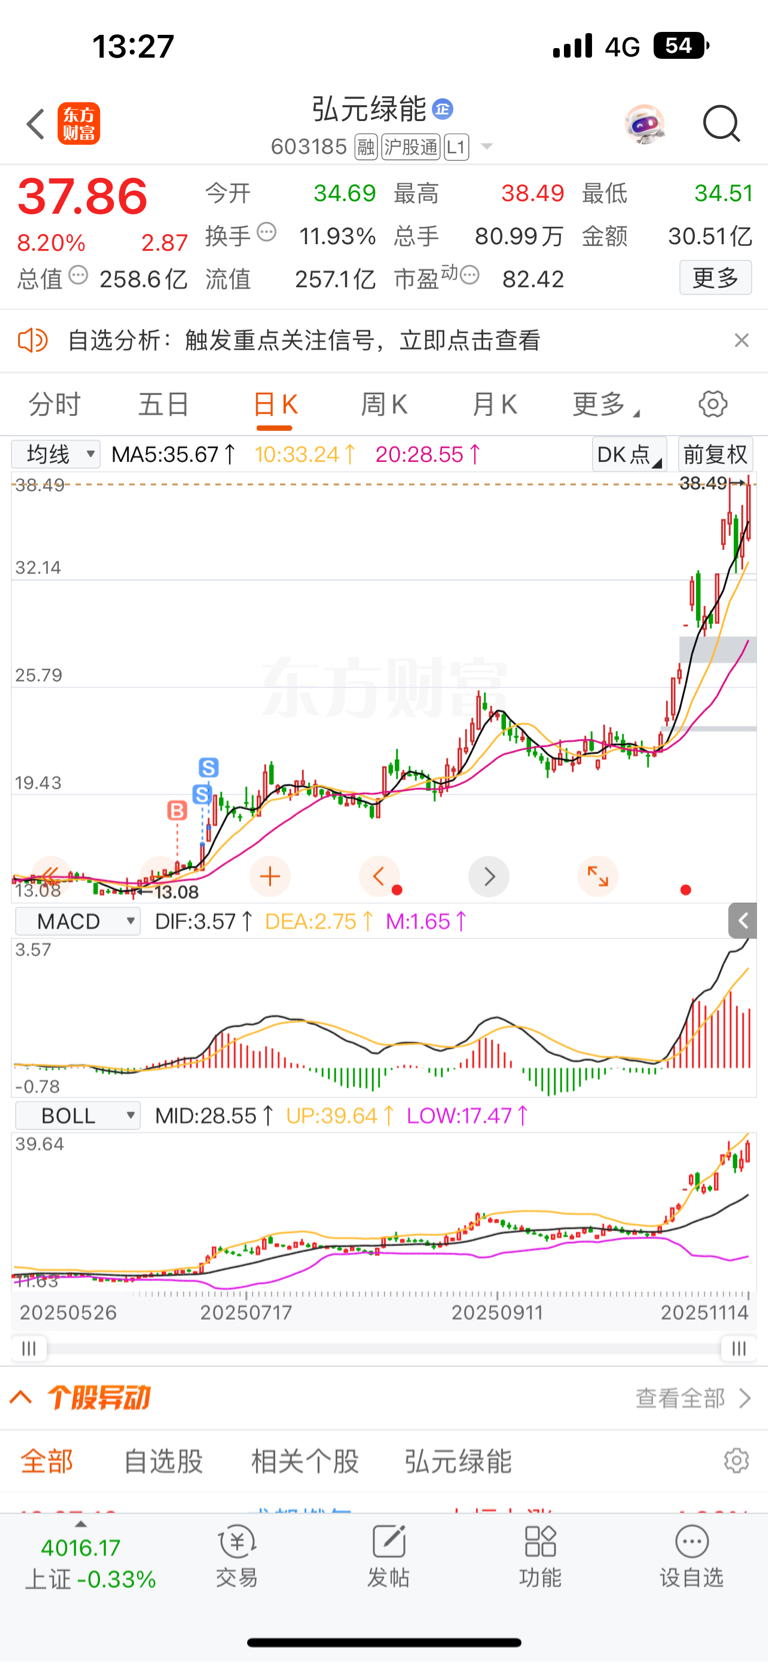Tap the L1 level tag
The image size is (768, 1662).
tap(456, 147)
